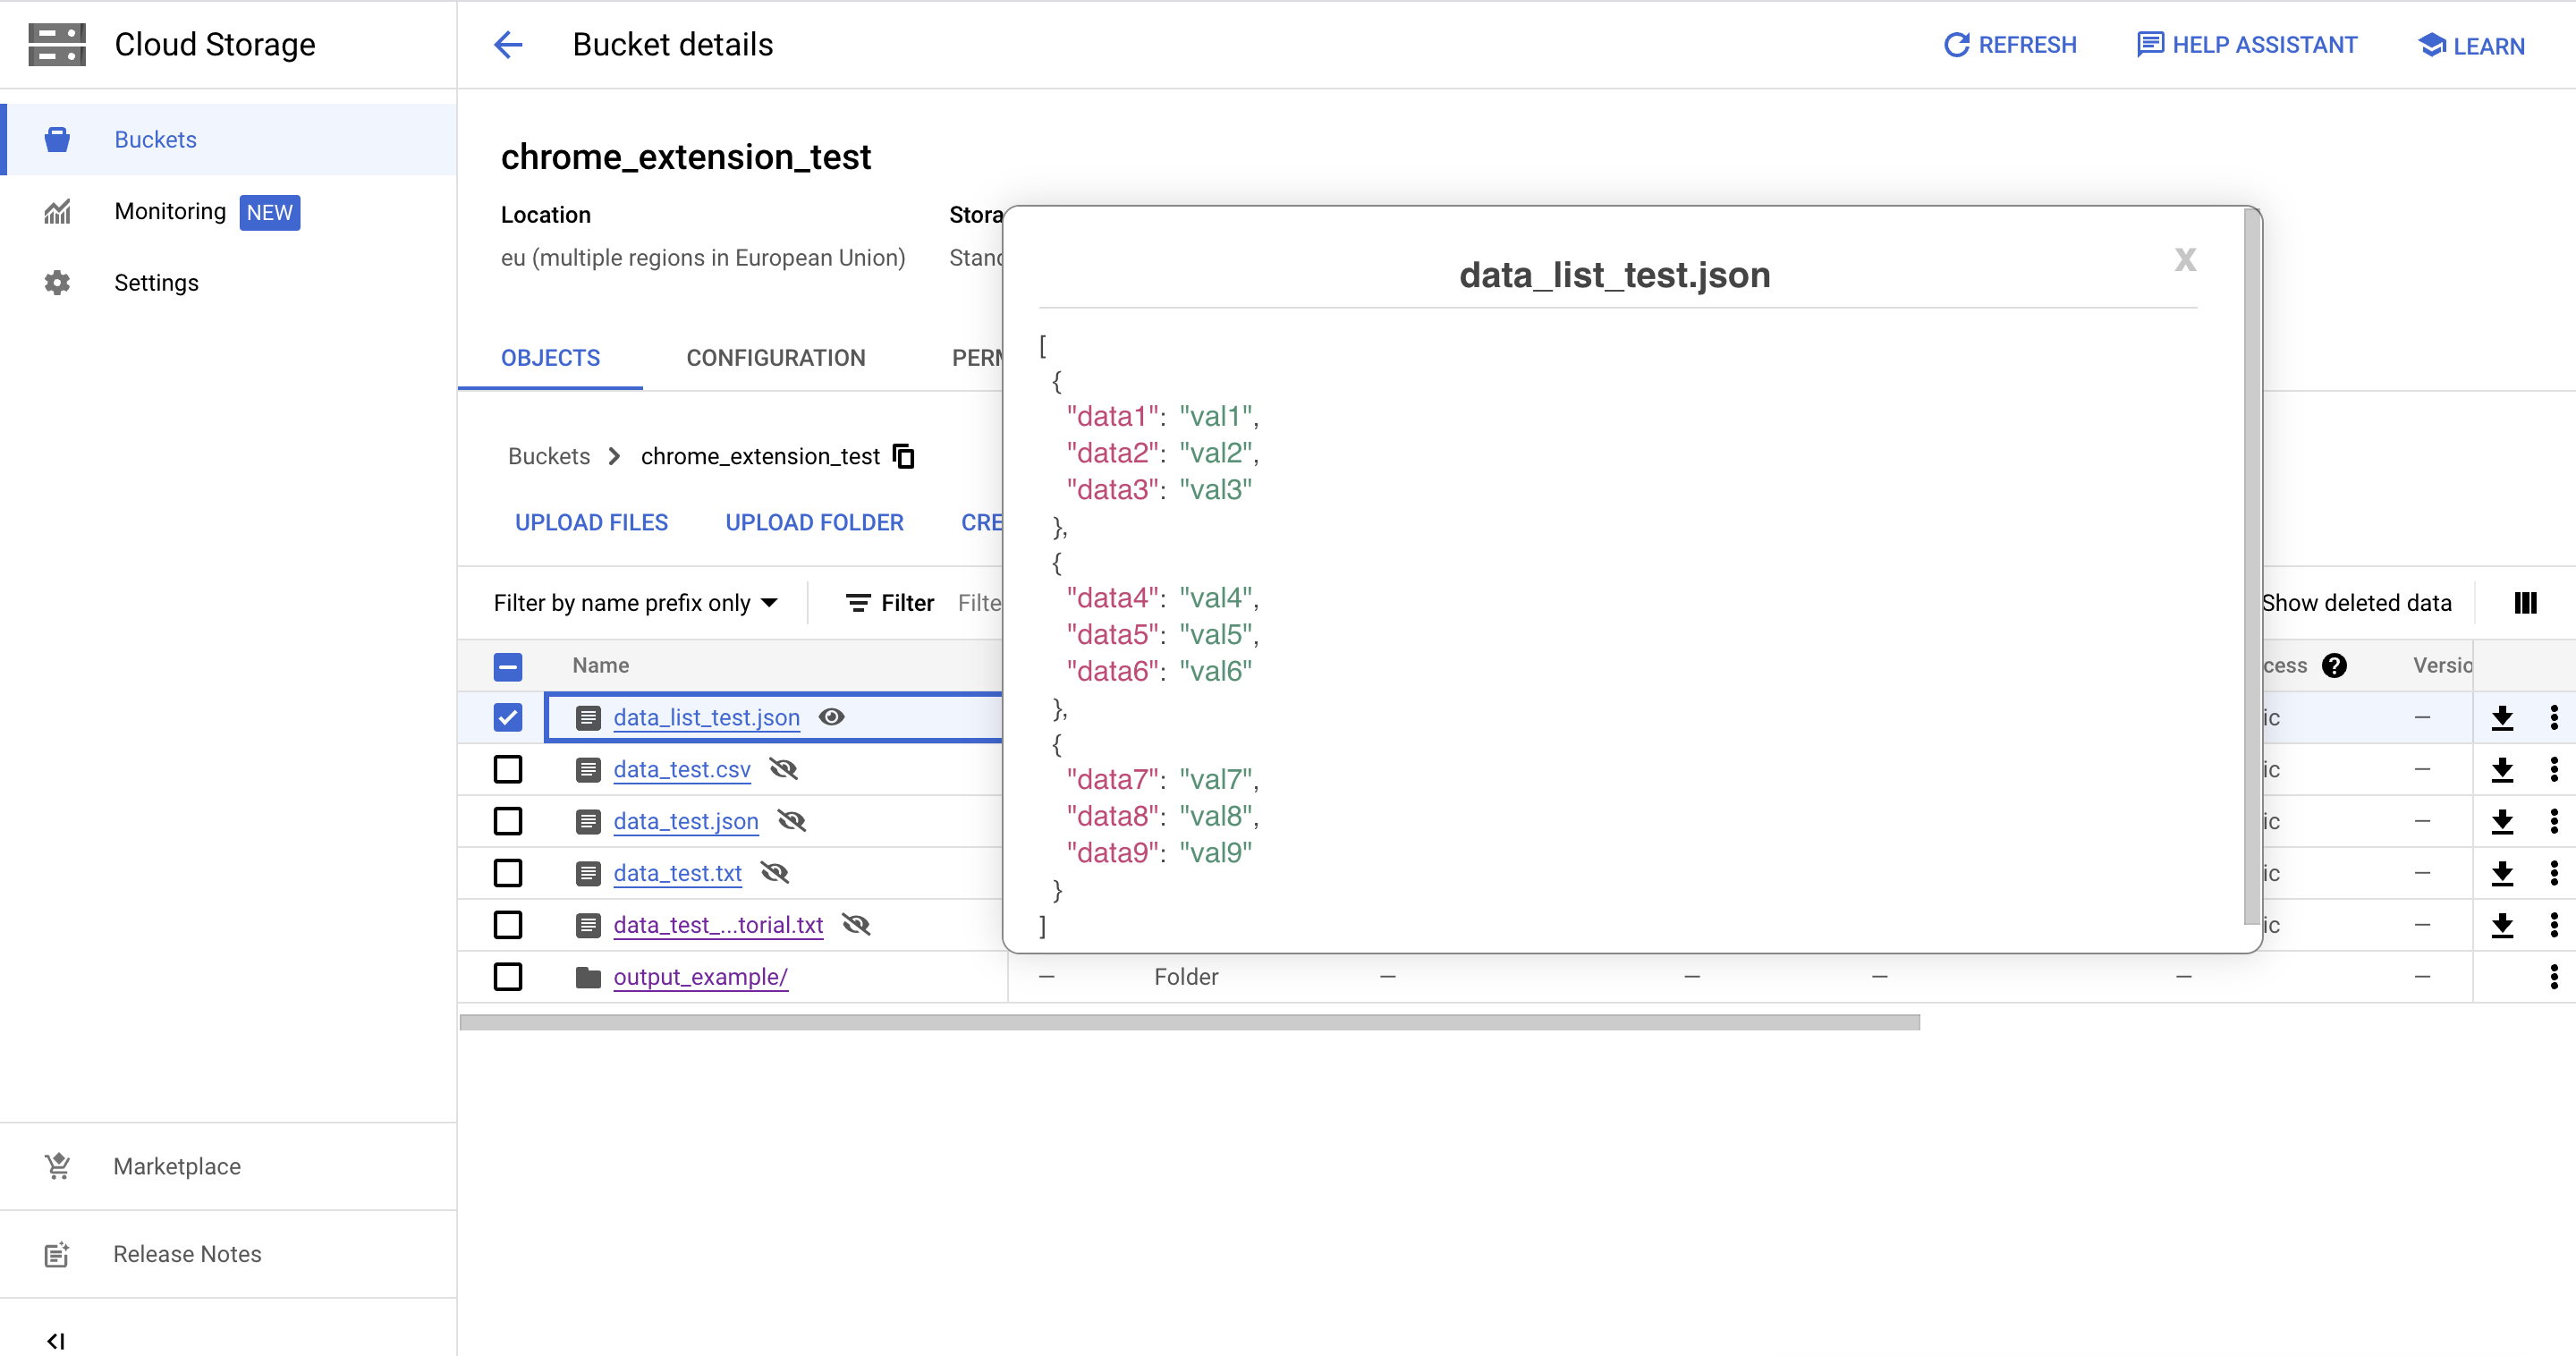Screen dimensions: 2576x1356
Task: Open column display options icon
Action: (x=2525, y=603)
